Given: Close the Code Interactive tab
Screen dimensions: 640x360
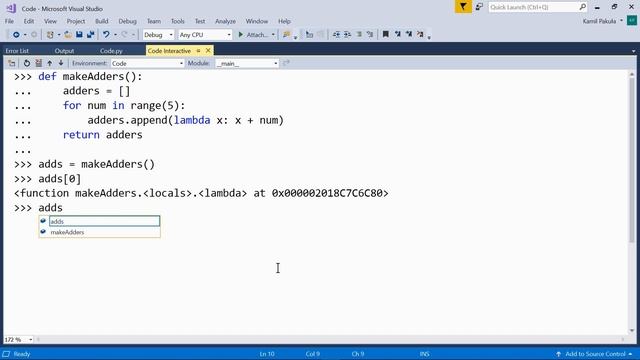Looking at the screenshot, I should click(x=208, y=51).
